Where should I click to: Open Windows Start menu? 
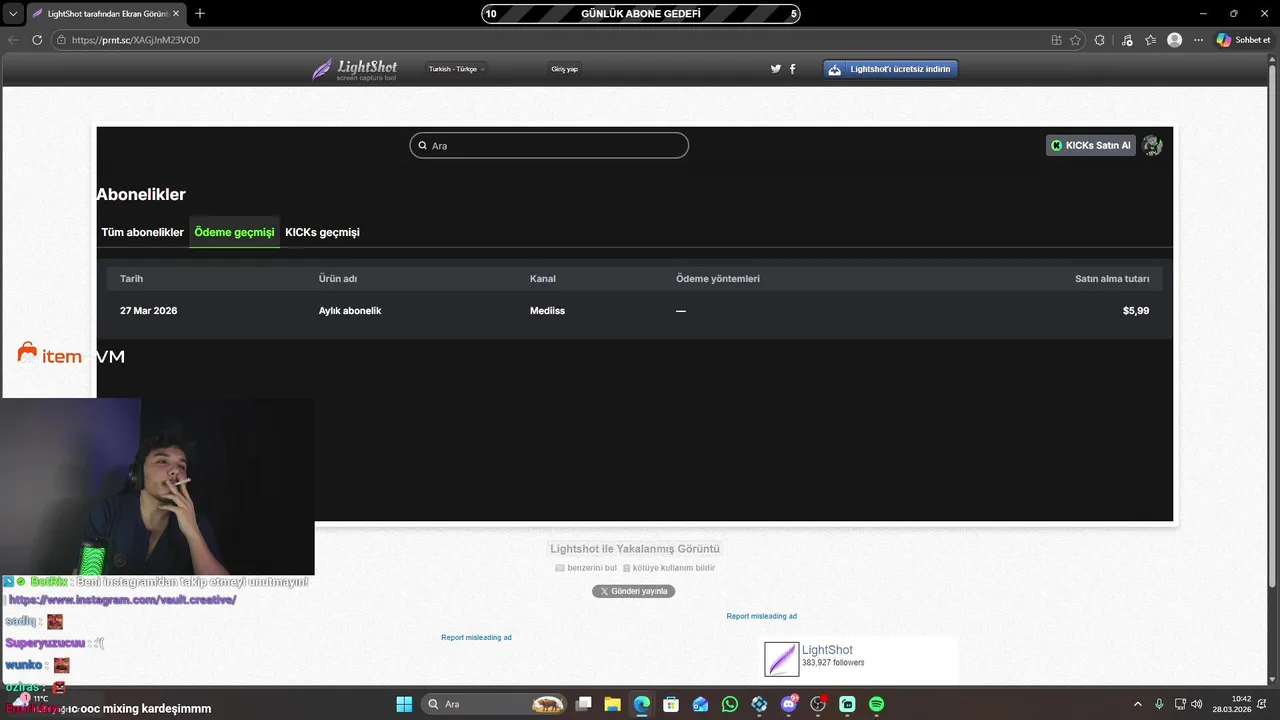tap(404, 704)
